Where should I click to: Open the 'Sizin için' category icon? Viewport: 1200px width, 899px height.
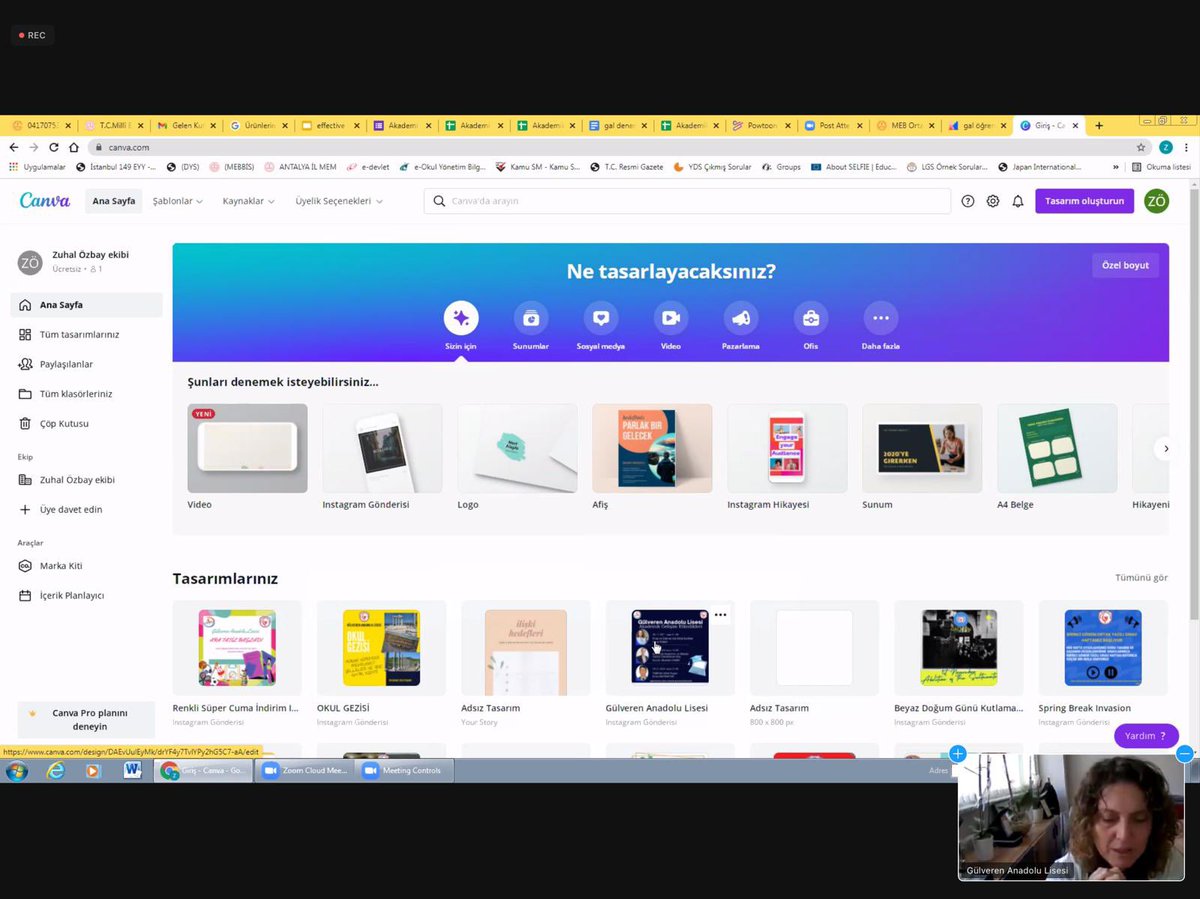[x=461, y=318]
